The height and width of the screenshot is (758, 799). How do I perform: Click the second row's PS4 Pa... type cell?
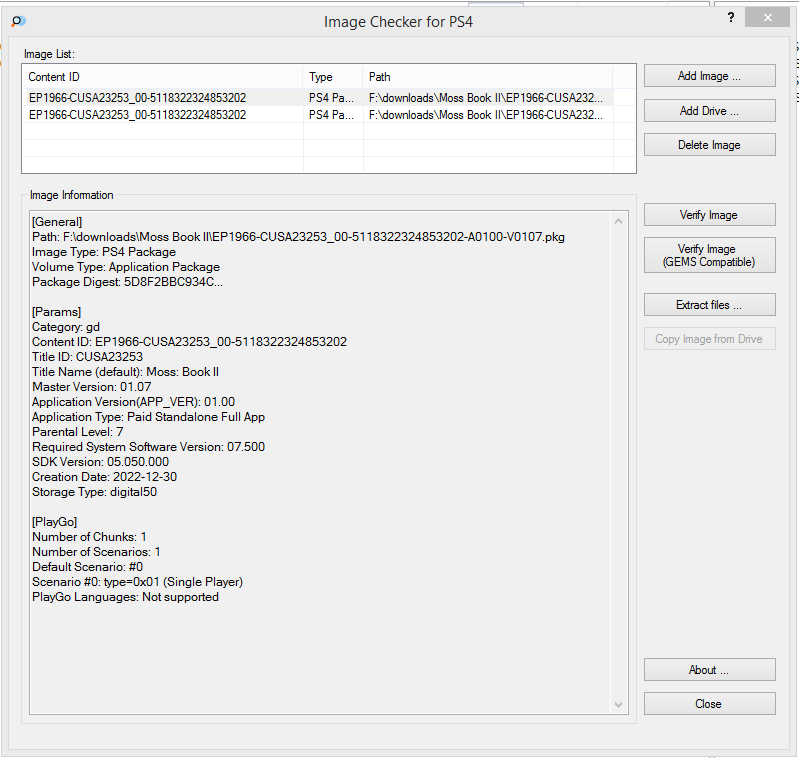[333, 115]
